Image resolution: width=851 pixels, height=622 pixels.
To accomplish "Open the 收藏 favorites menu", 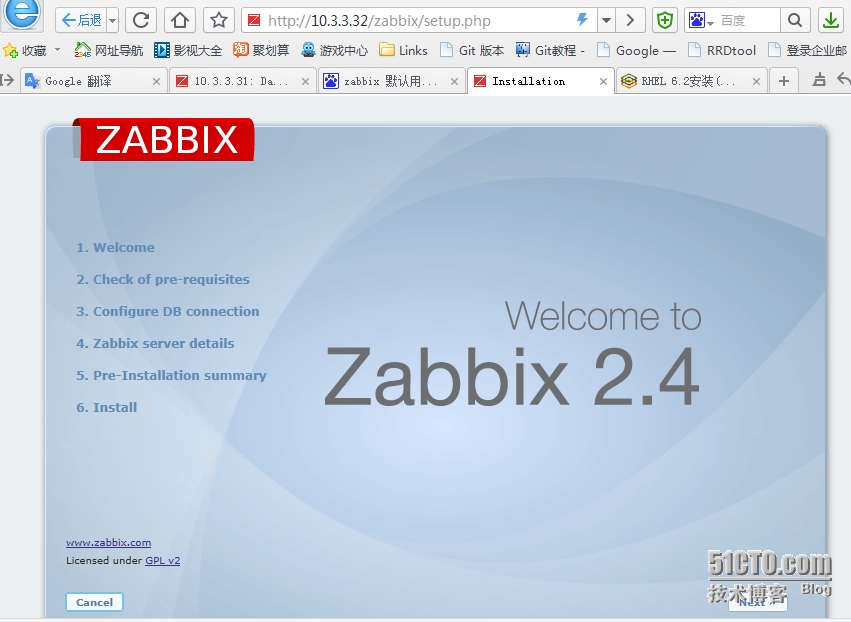I will click(x=31, y=50).
